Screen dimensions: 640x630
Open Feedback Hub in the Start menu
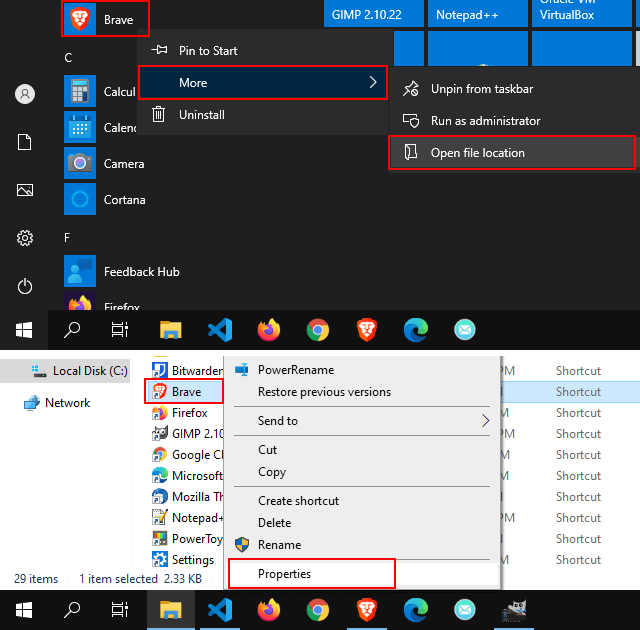click(122, 271)
